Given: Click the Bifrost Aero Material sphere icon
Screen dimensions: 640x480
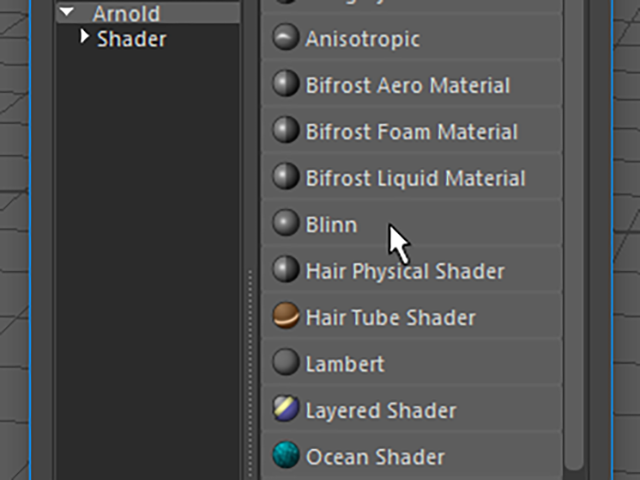Looking at the screenshot, I should (x=286, y=84).
